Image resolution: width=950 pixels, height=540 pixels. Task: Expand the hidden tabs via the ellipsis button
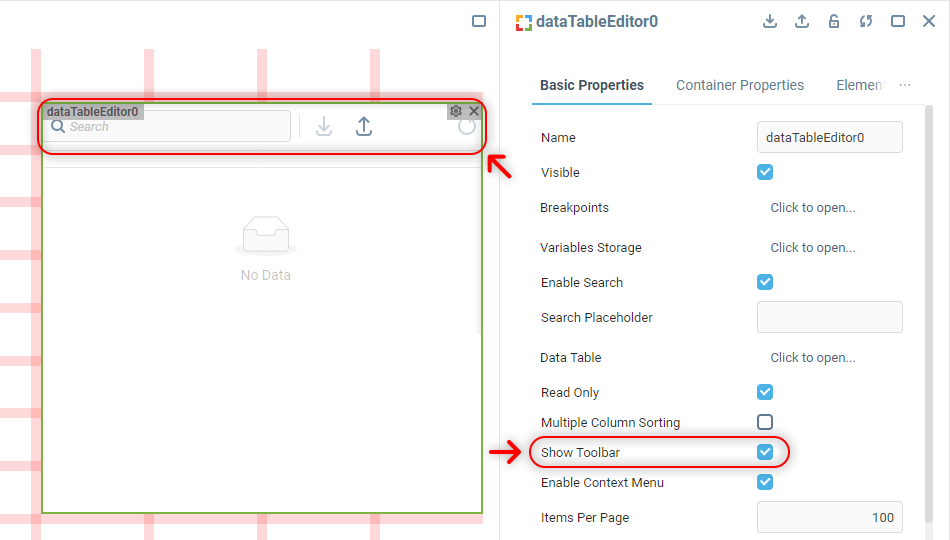pos(905,85)
